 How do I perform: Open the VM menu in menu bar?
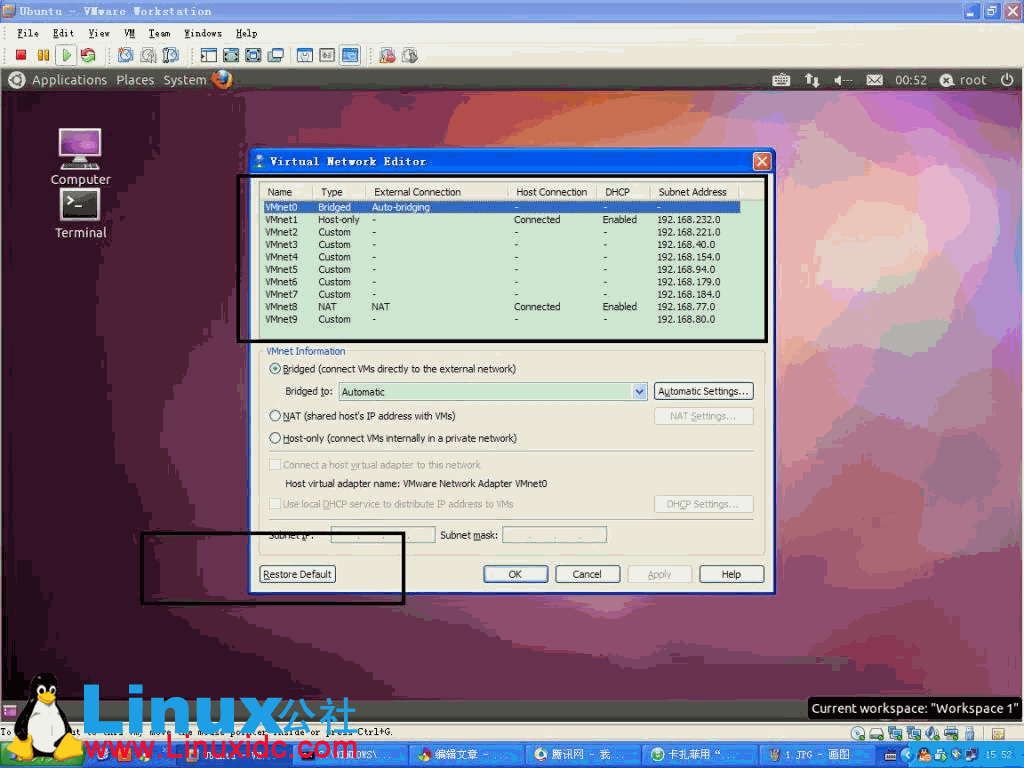pyautogui.click(x=129, y=33)
